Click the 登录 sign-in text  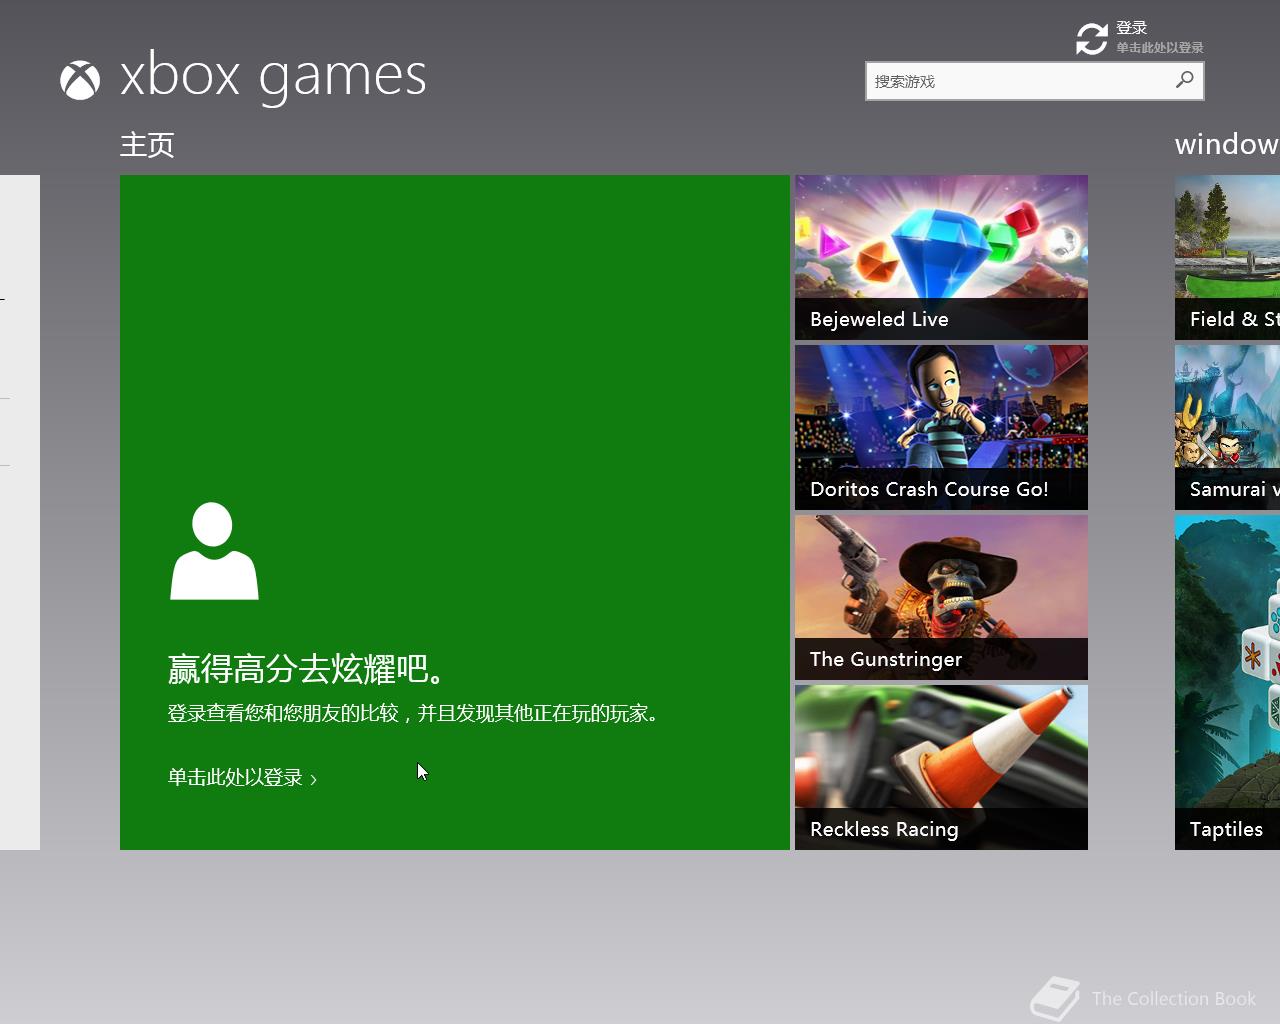(x=1132, y=28)
